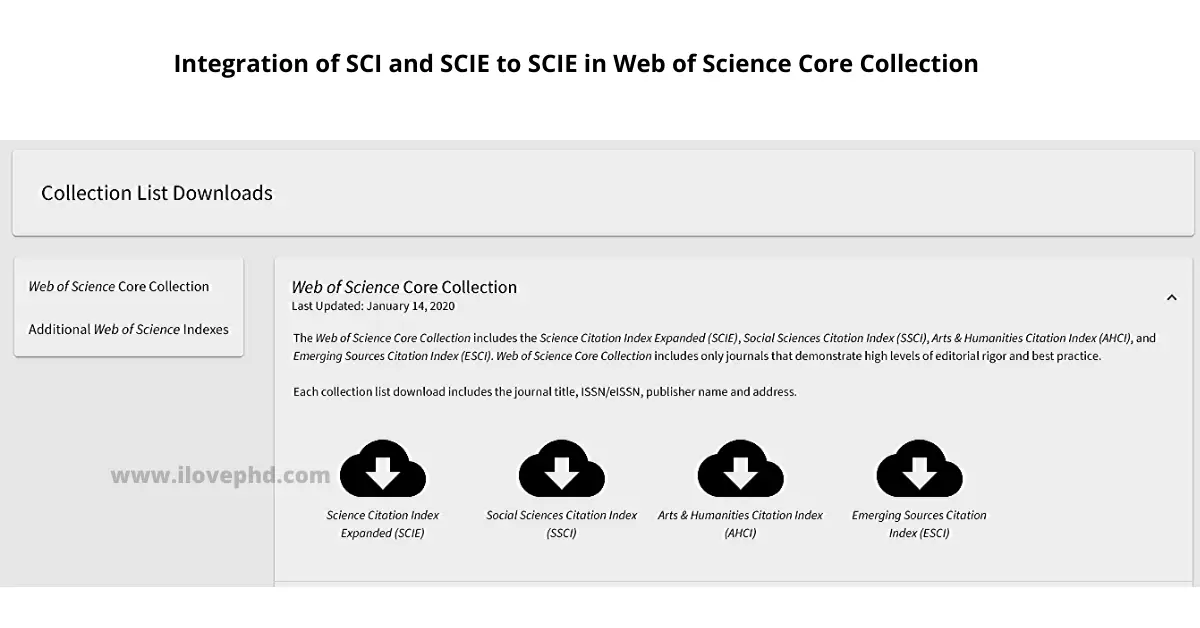Click the Arts & Humanities Citation Index download icon
This screenshot has width=1200, height=628.
(x=740, y=467)
